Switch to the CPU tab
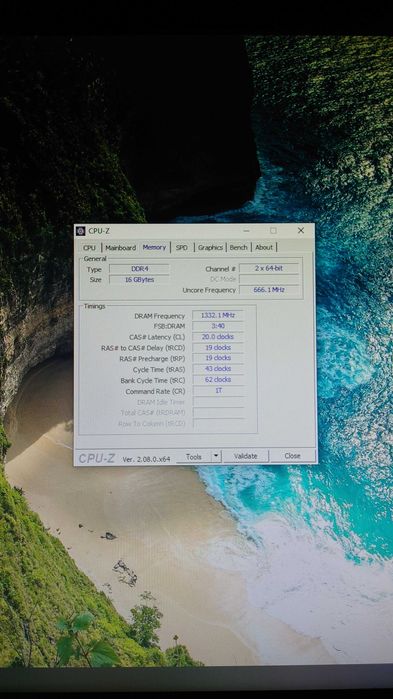Screen dimensions: 393x699 tap(89, 247)
